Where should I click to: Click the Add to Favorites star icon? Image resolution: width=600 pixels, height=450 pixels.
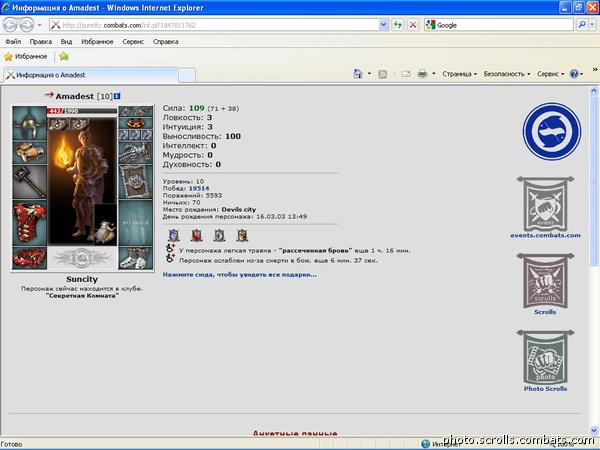click(x=64, y=57)
